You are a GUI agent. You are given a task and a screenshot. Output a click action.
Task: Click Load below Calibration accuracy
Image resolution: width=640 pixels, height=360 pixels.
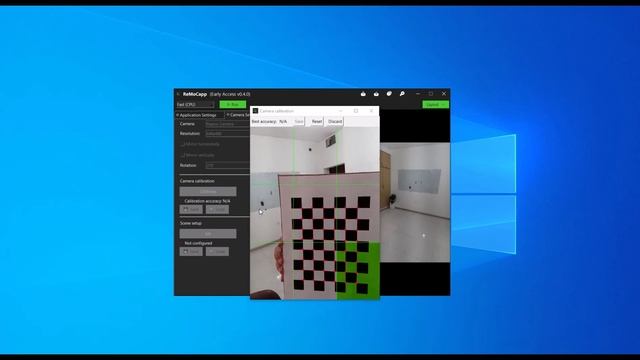point(217,209)
